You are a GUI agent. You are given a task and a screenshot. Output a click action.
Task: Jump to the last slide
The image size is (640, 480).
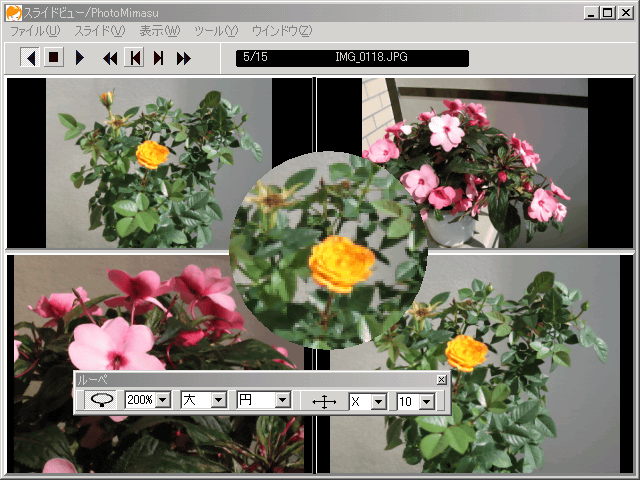(183, 58)
